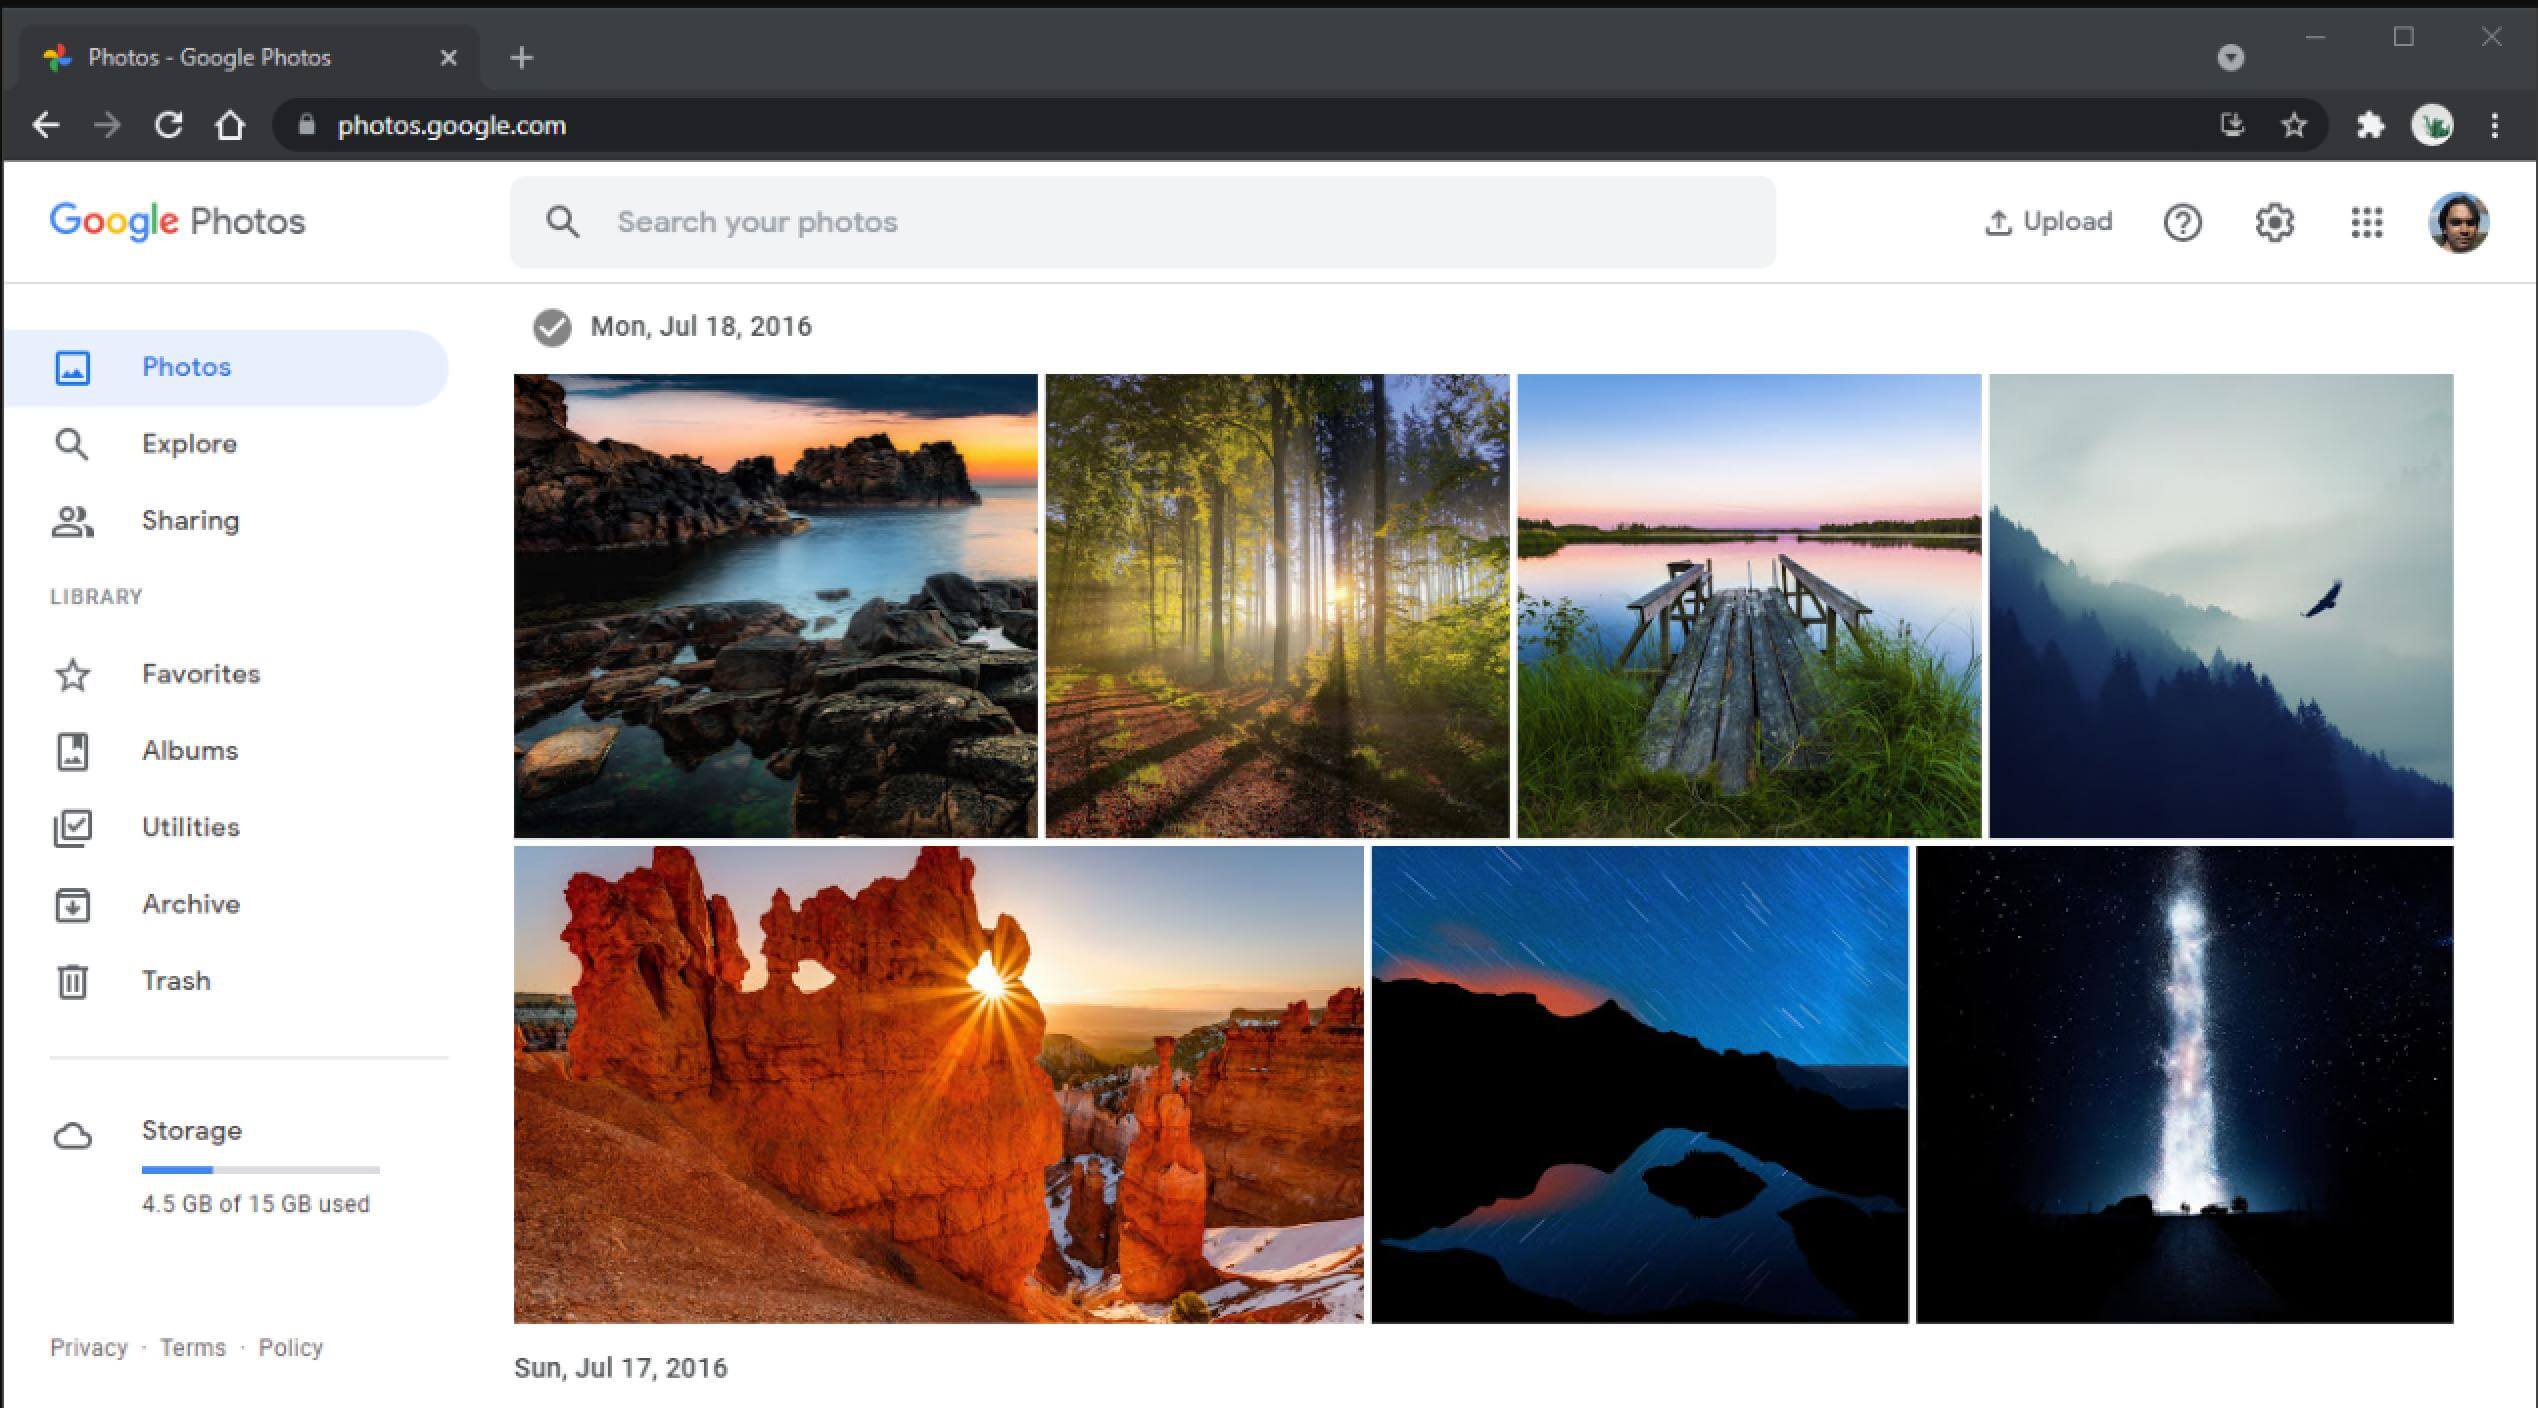Click the Explore magnifier icon in sidebar
Screen dimensions: 2538x1408
coord(72,444)
